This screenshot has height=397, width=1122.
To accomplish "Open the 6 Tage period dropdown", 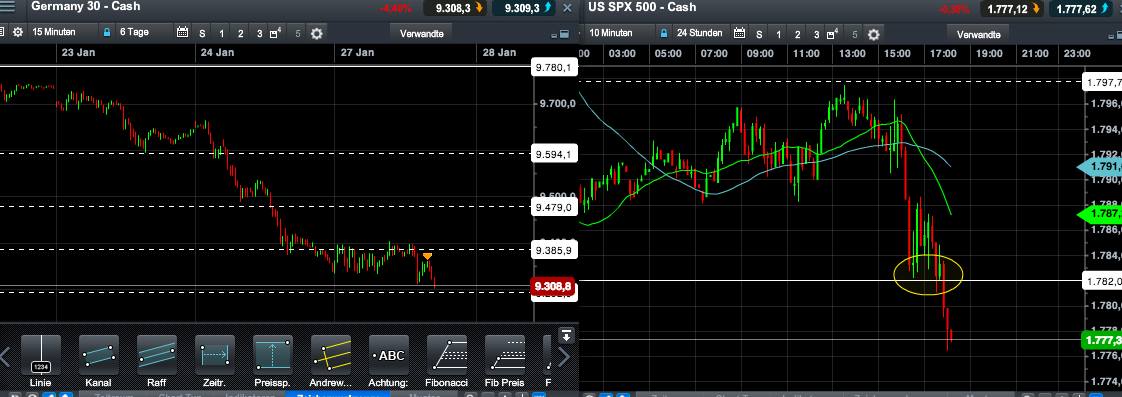I will point(145,33).
